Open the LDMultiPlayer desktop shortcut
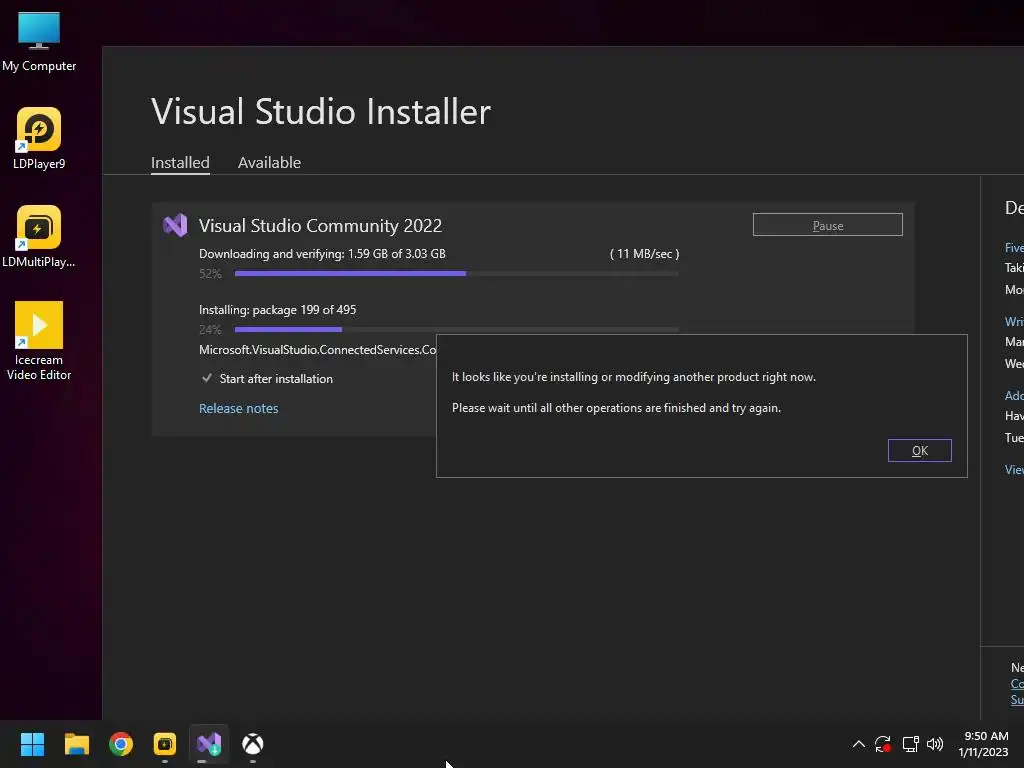The height and width of the screenshot is (768, 1024). [x=39, y=236]
